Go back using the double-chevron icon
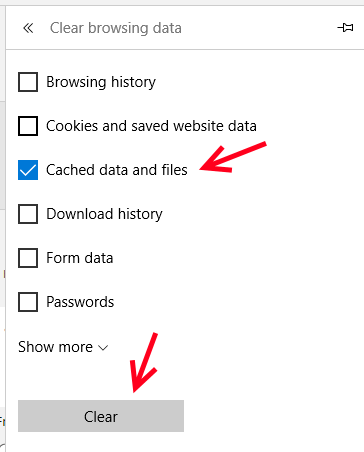Screen dimensions: 364x452 [x=28, y=28]
